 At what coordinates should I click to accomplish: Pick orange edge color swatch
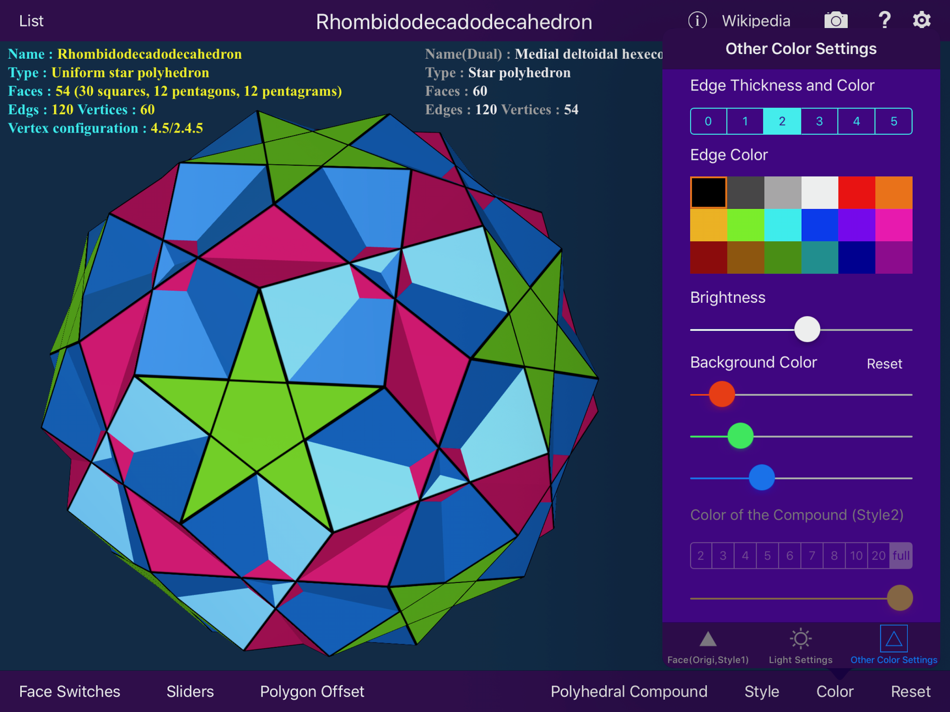[894, 193]
